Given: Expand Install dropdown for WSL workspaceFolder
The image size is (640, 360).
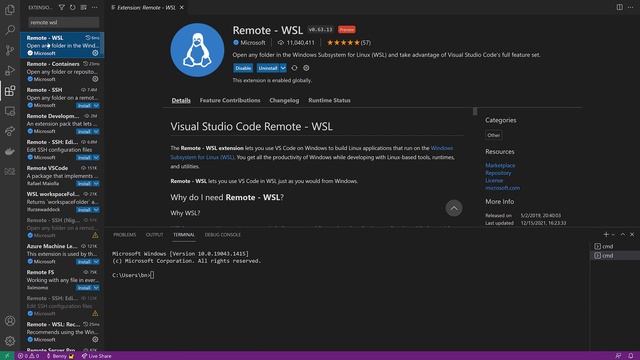Looking at the screenshot, I should tap(96, 210).
